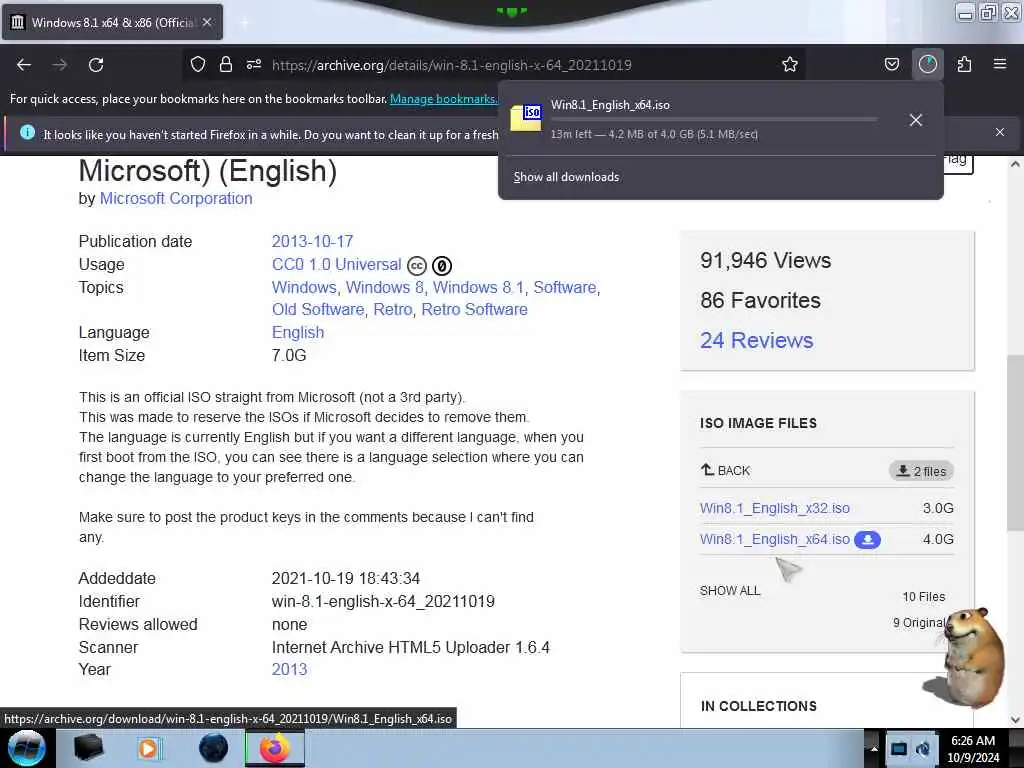The width and height of the screenshot is (1024, 768).
Task: Open Manage bookmarks link
Action: click(444, 99)
